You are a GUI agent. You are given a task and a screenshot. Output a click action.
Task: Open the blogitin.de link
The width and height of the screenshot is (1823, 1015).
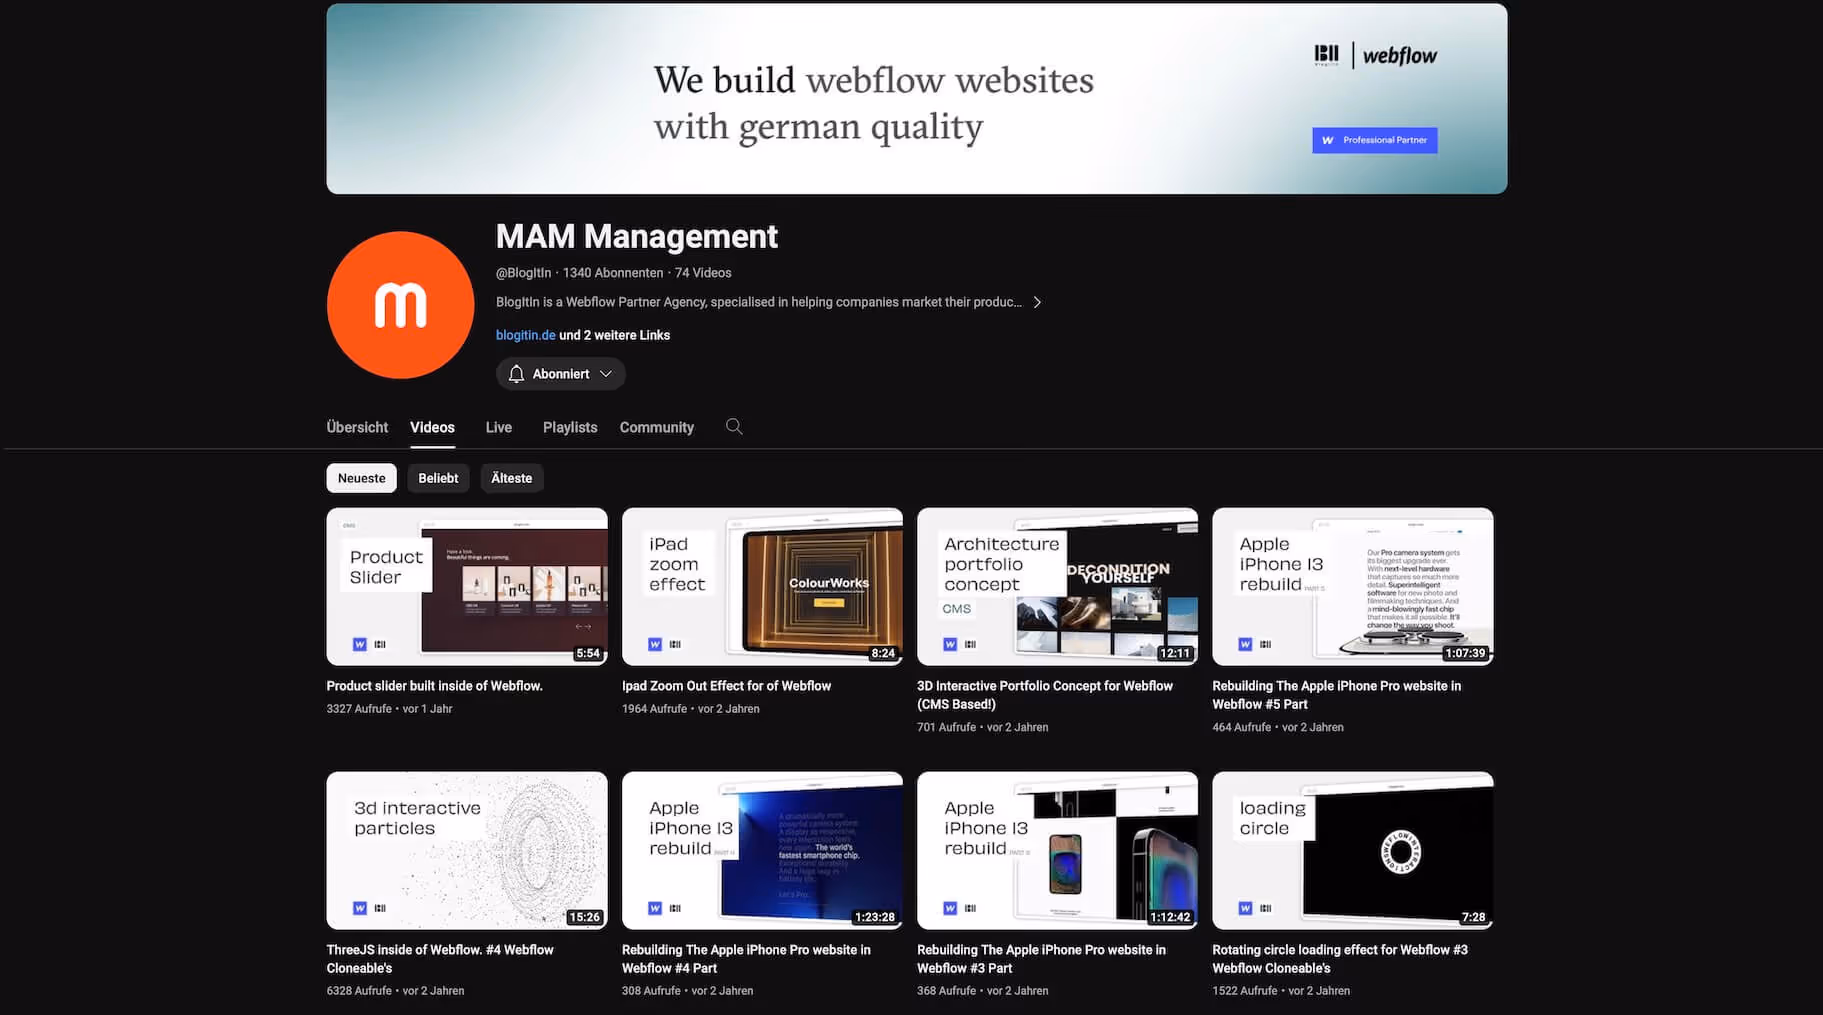point(526,335)
